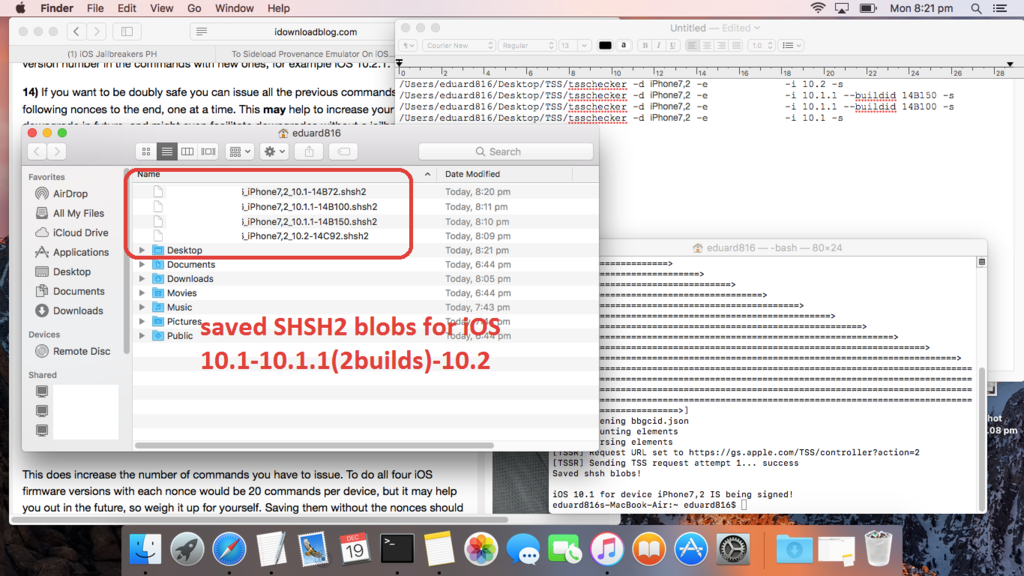Launch Photos from the Dock

(x=481, y=549)
